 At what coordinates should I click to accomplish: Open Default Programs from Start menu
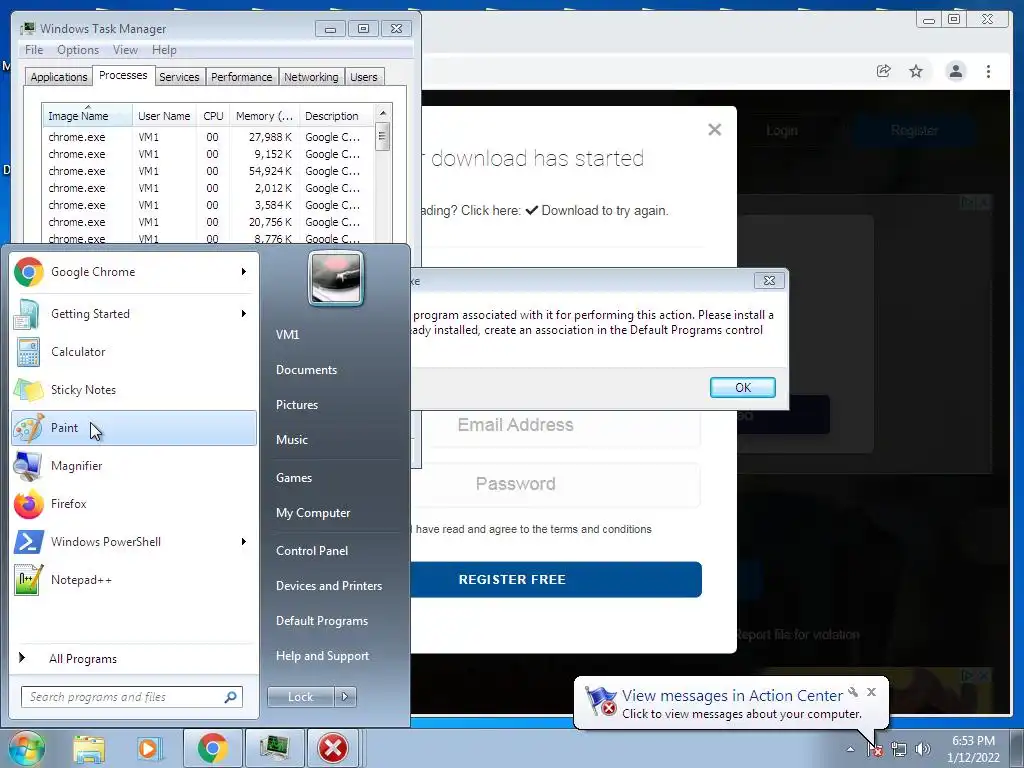[321, 621]
